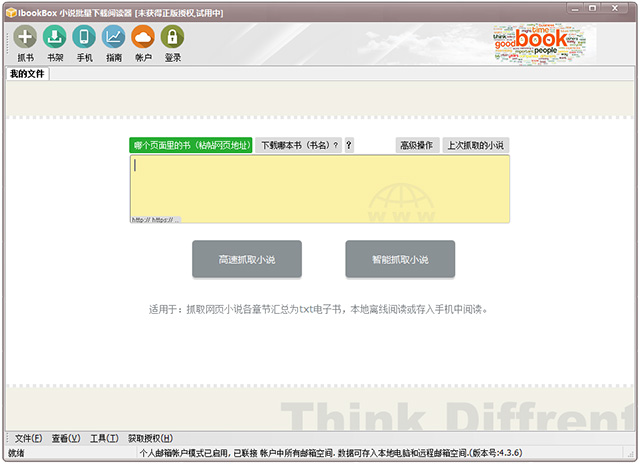Image resolution: width=640 pixels, height=465 pixels.
Task: Open the 帐户 cloud account icon
Action: (143, 36)
